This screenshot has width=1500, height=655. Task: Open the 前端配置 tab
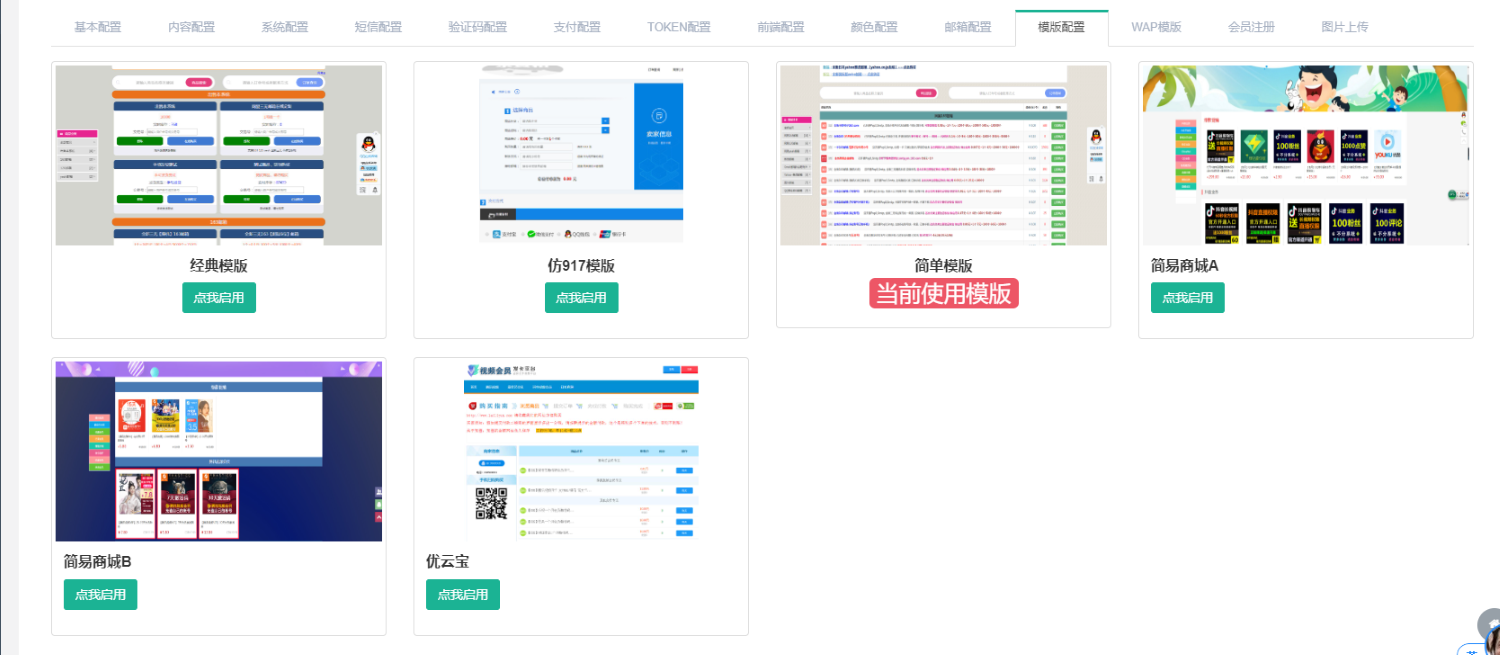pos(781,27)
